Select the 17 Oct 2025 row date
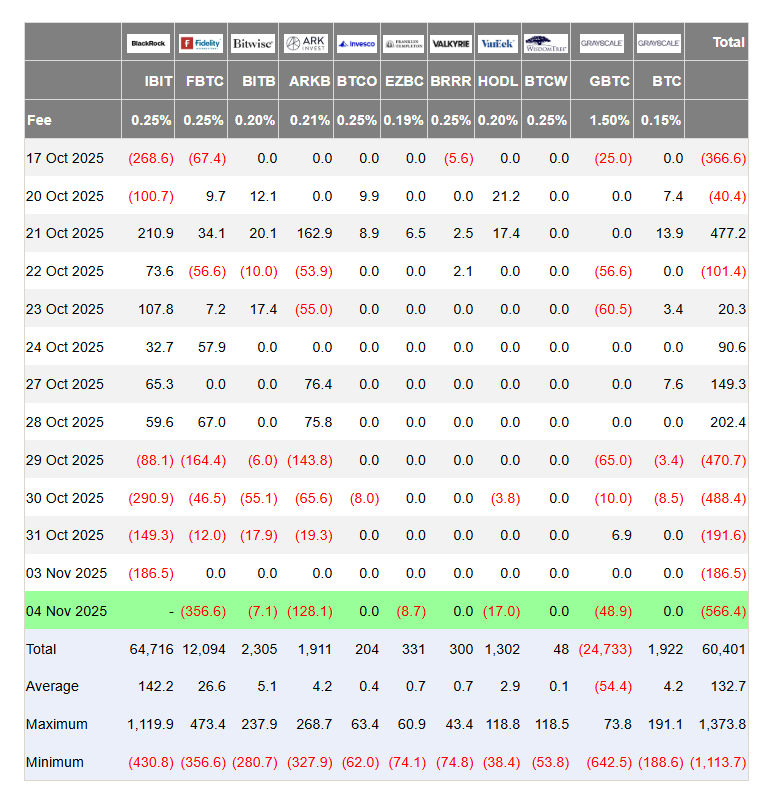 click(65, 158)
